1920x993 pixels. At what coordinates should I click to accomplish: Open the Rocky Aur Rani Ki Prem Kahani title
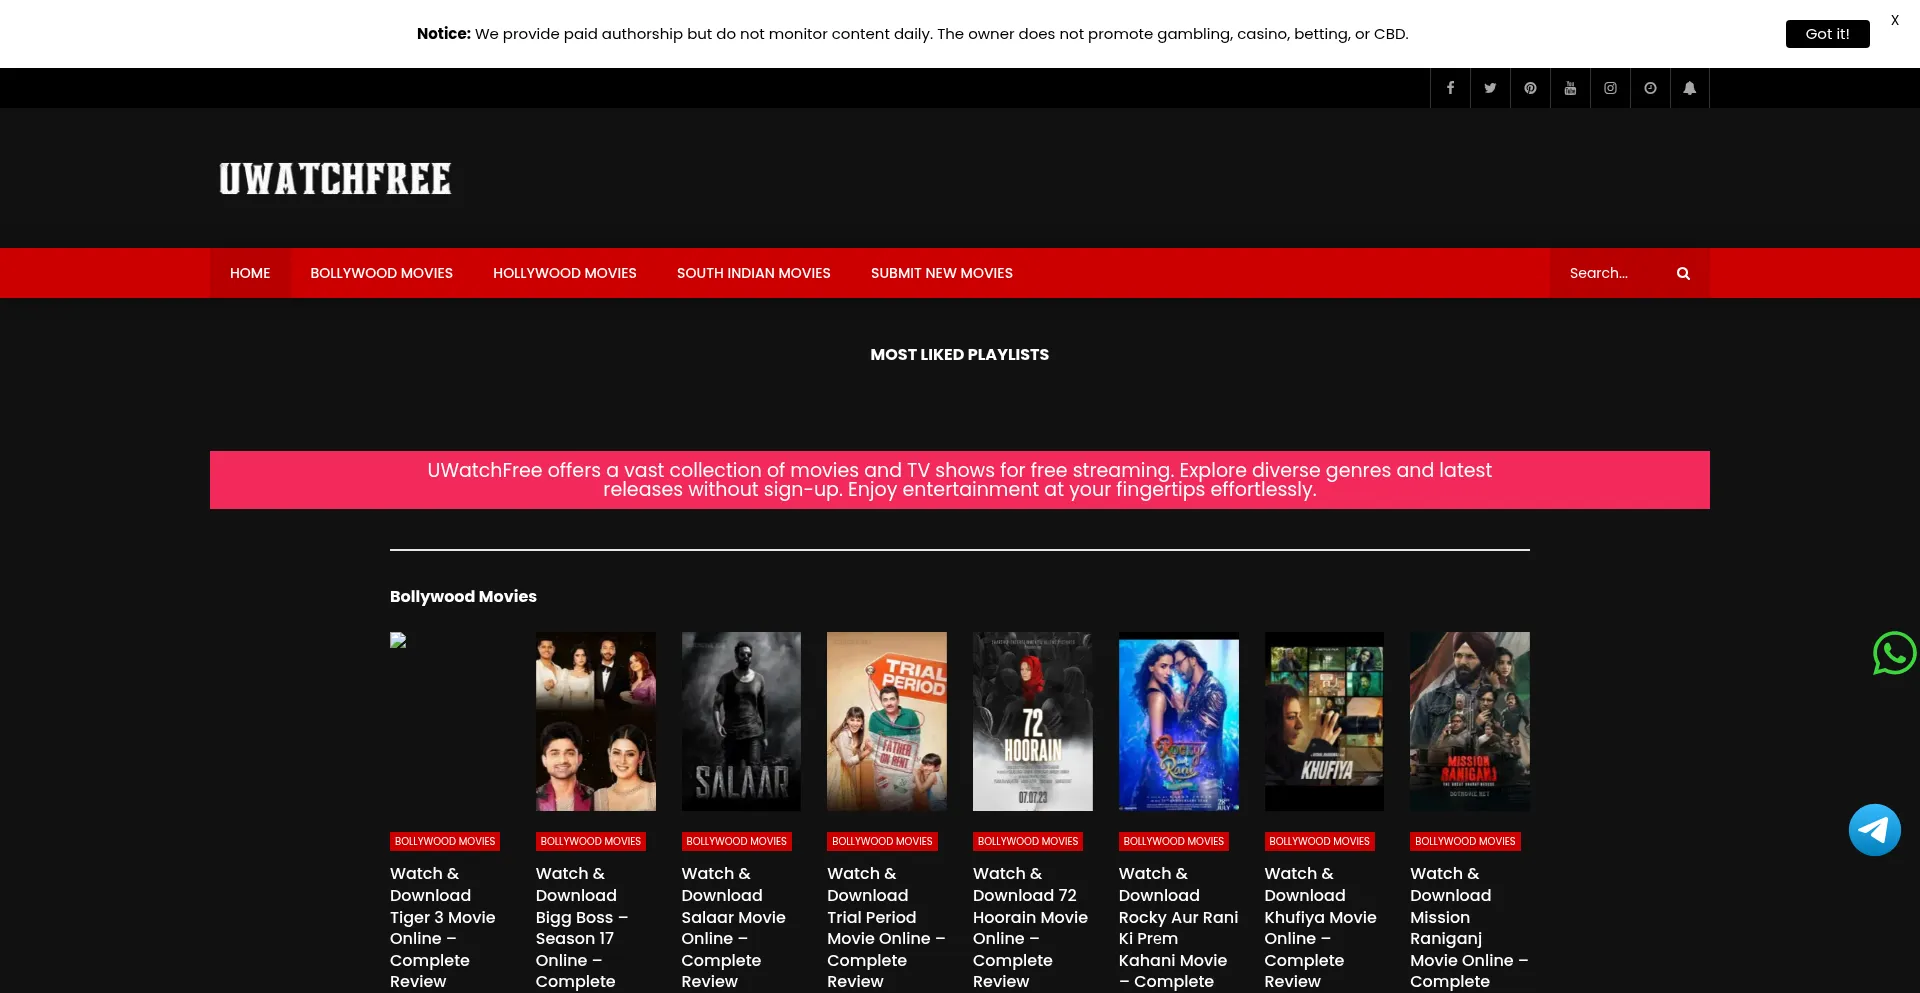point(1178,928)
